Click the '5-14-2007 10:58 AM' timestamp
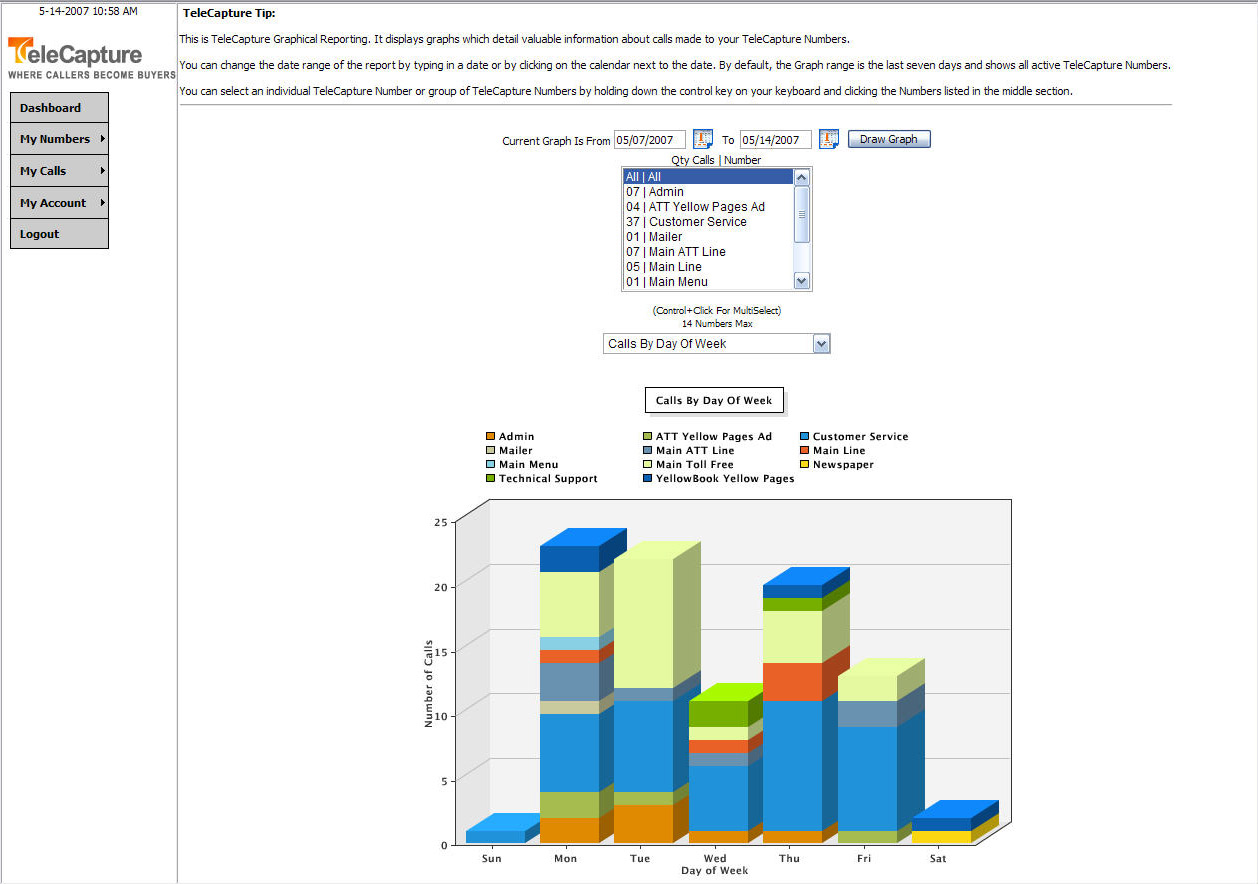The image size is (1258, 884). click(88, 11)
